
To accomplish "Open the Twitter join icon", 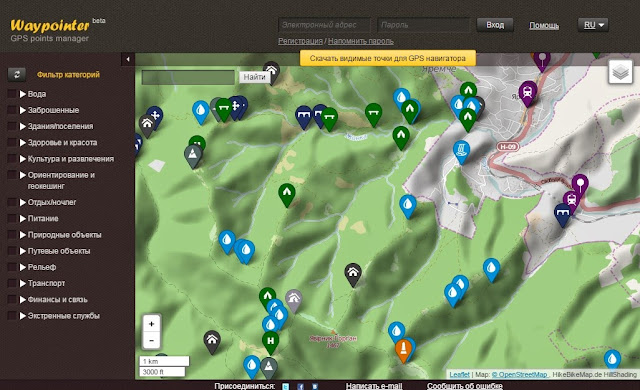I will pyautogui.click(x=286, y=386).
